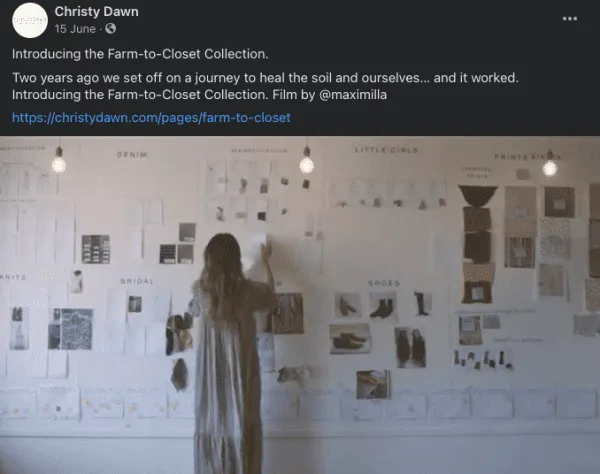The height and width of the screenshot is (474, 600).
Task: Open the christydawn.com farm-to-closet link
Action: pos(151,117)
